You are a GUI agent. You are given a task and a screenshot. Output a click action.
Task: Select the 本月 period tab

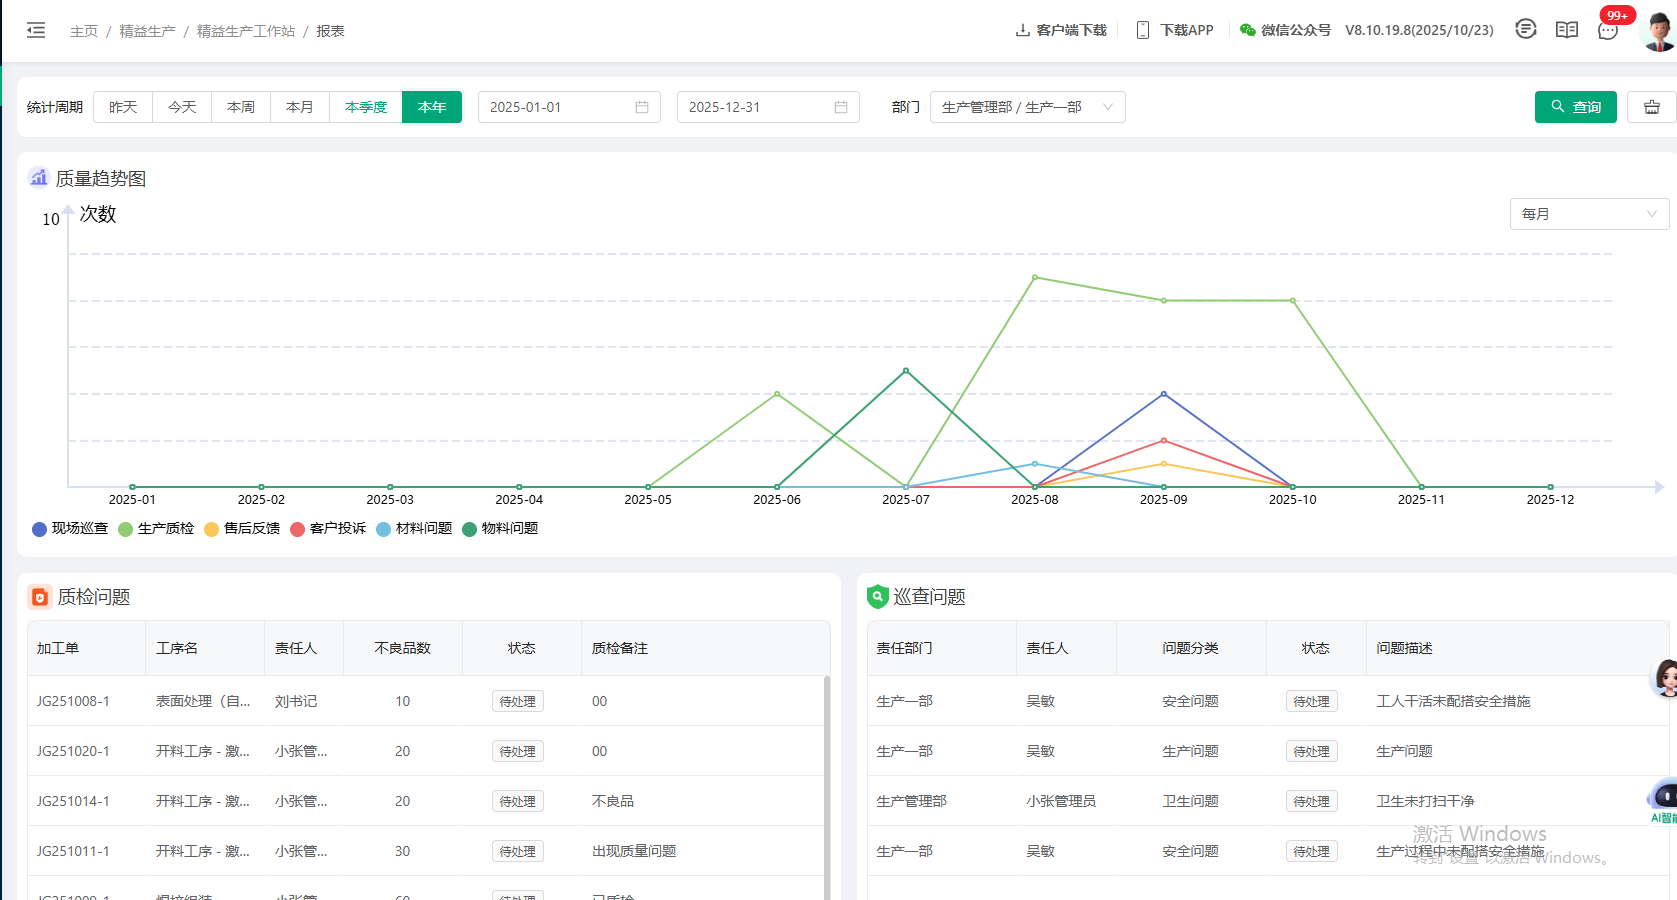pyautogui.click(x=300, y=107)
